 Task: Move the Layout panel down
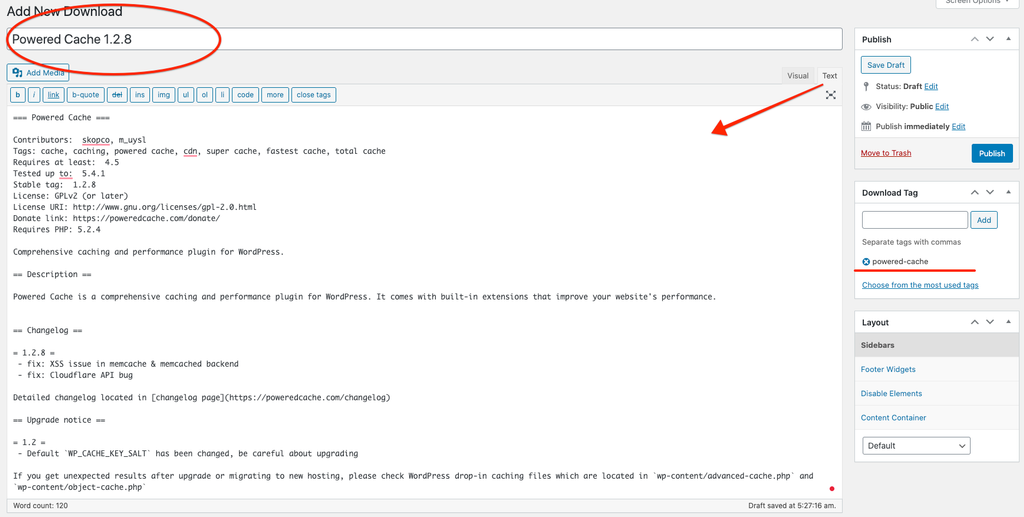pos(990,322)
